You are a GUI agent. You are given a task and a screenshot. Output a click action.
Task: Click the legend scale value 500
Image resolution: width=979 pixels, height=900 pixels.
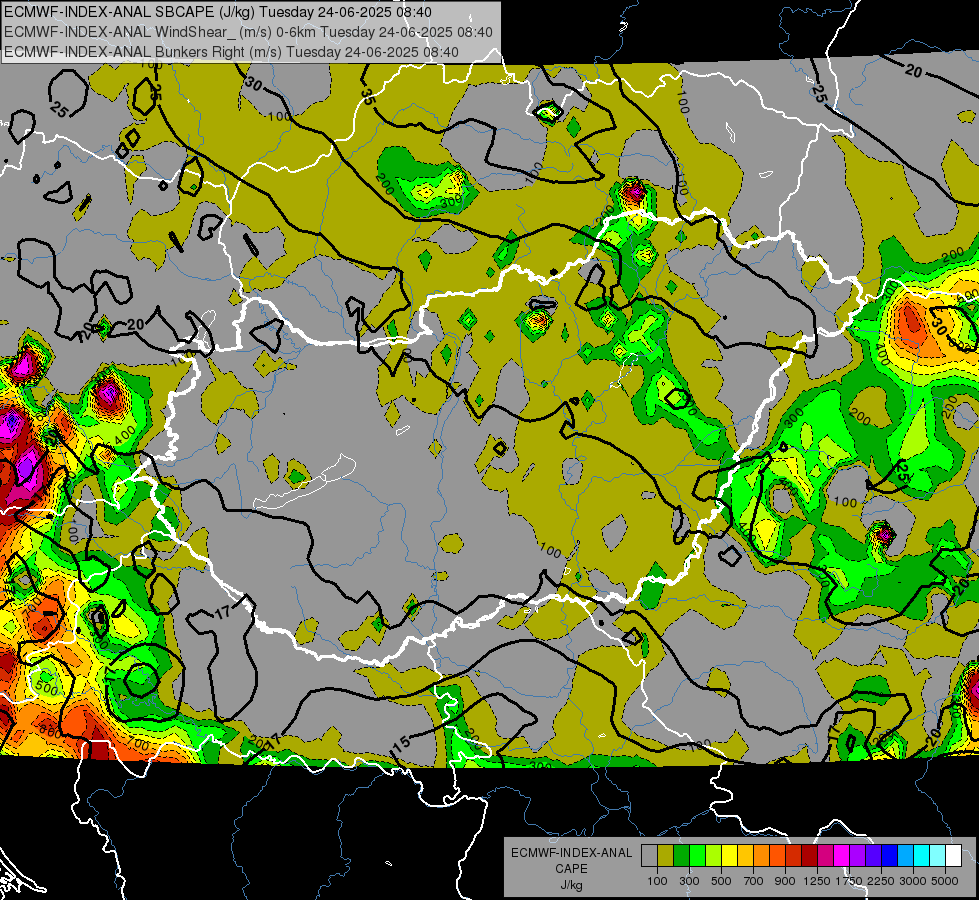point(721,881)
